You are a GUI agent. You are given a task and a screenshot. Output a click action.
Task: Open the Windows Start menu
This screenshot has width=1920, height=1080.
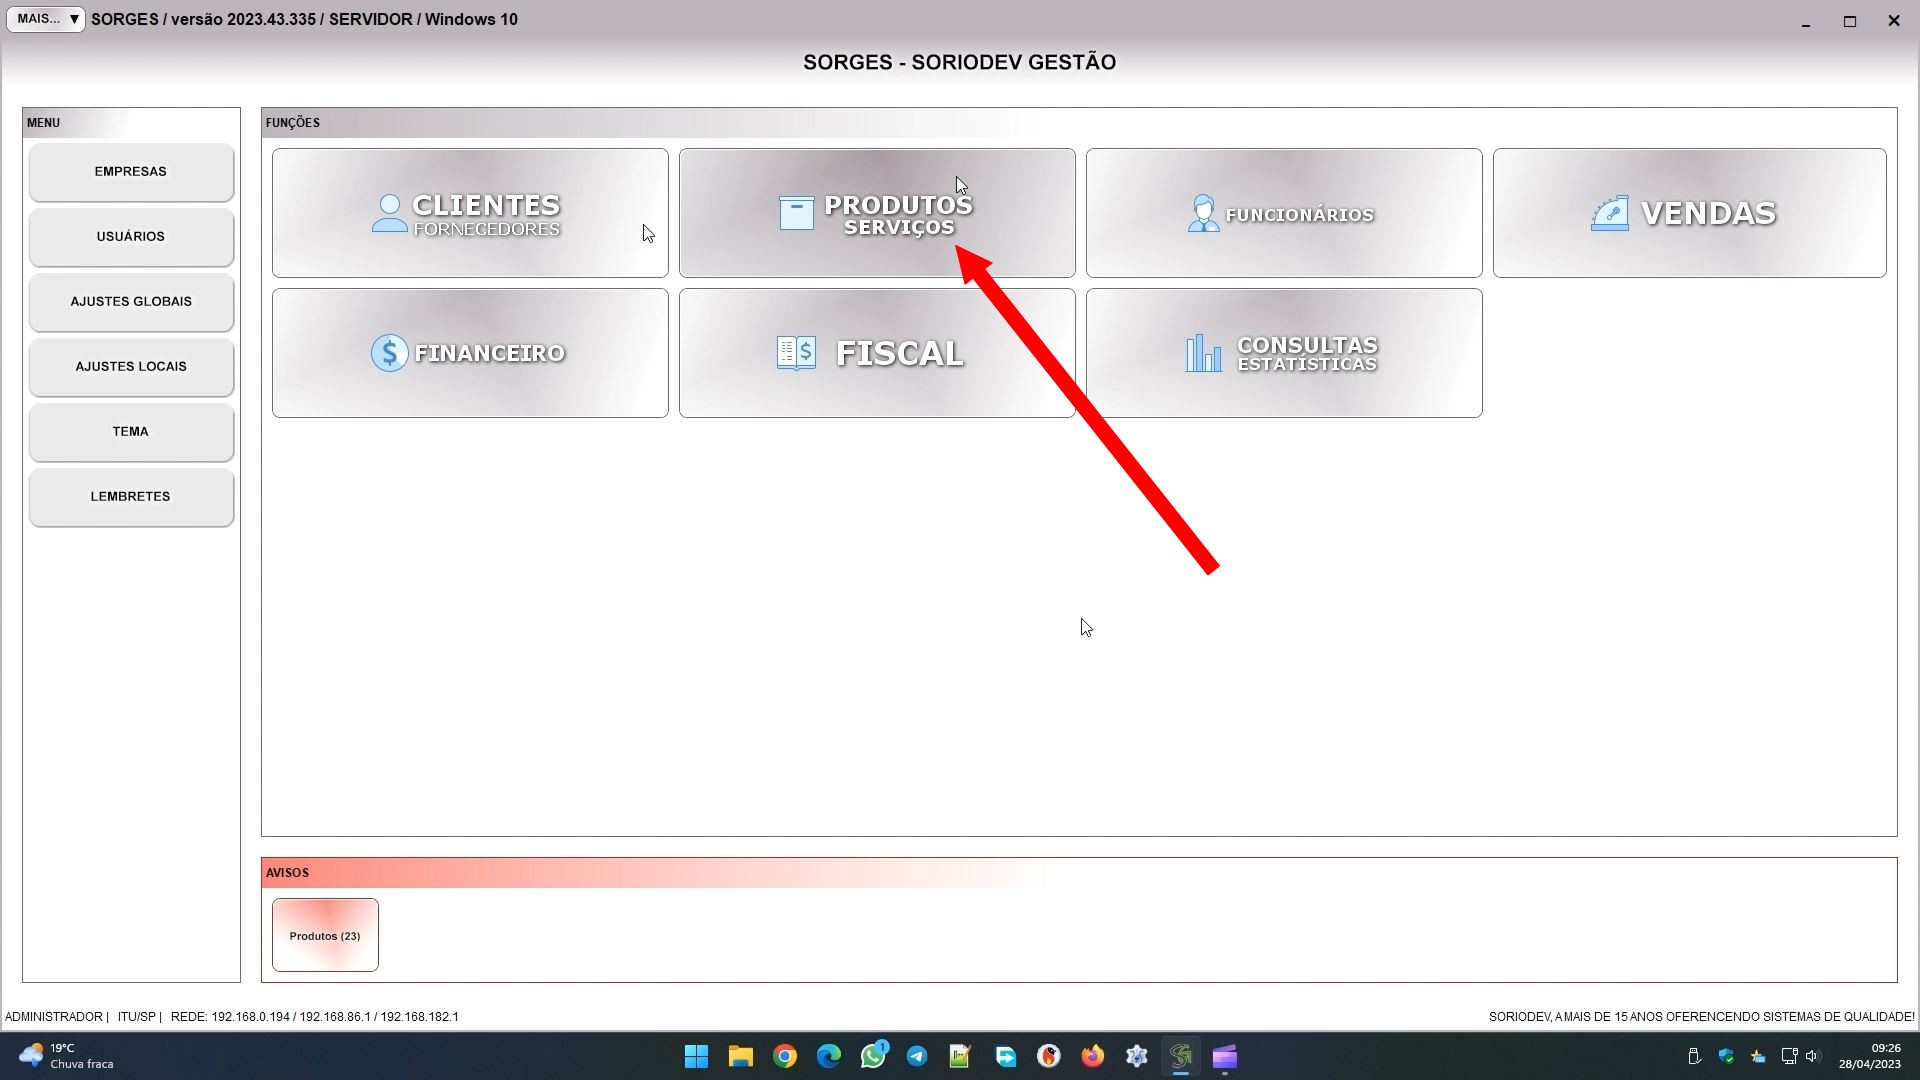coord(697,1056)
